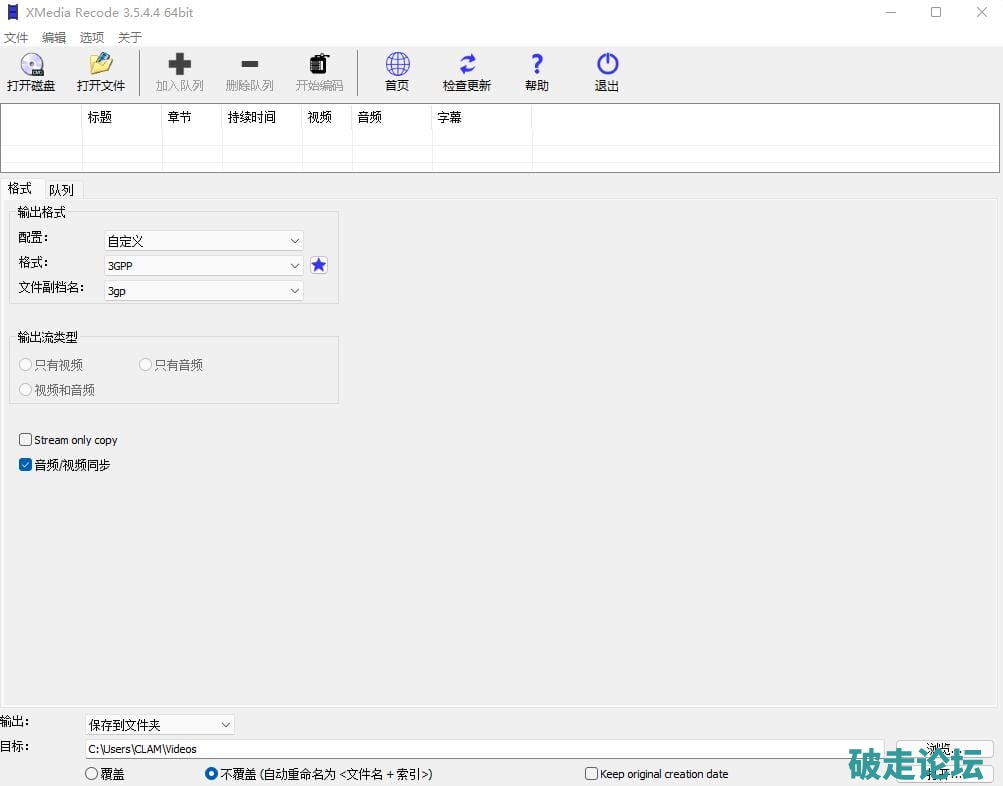The height and width of the screenshot is (786, 1003).
Task: Open the 文件 menu
Action: tap(16, 38)
